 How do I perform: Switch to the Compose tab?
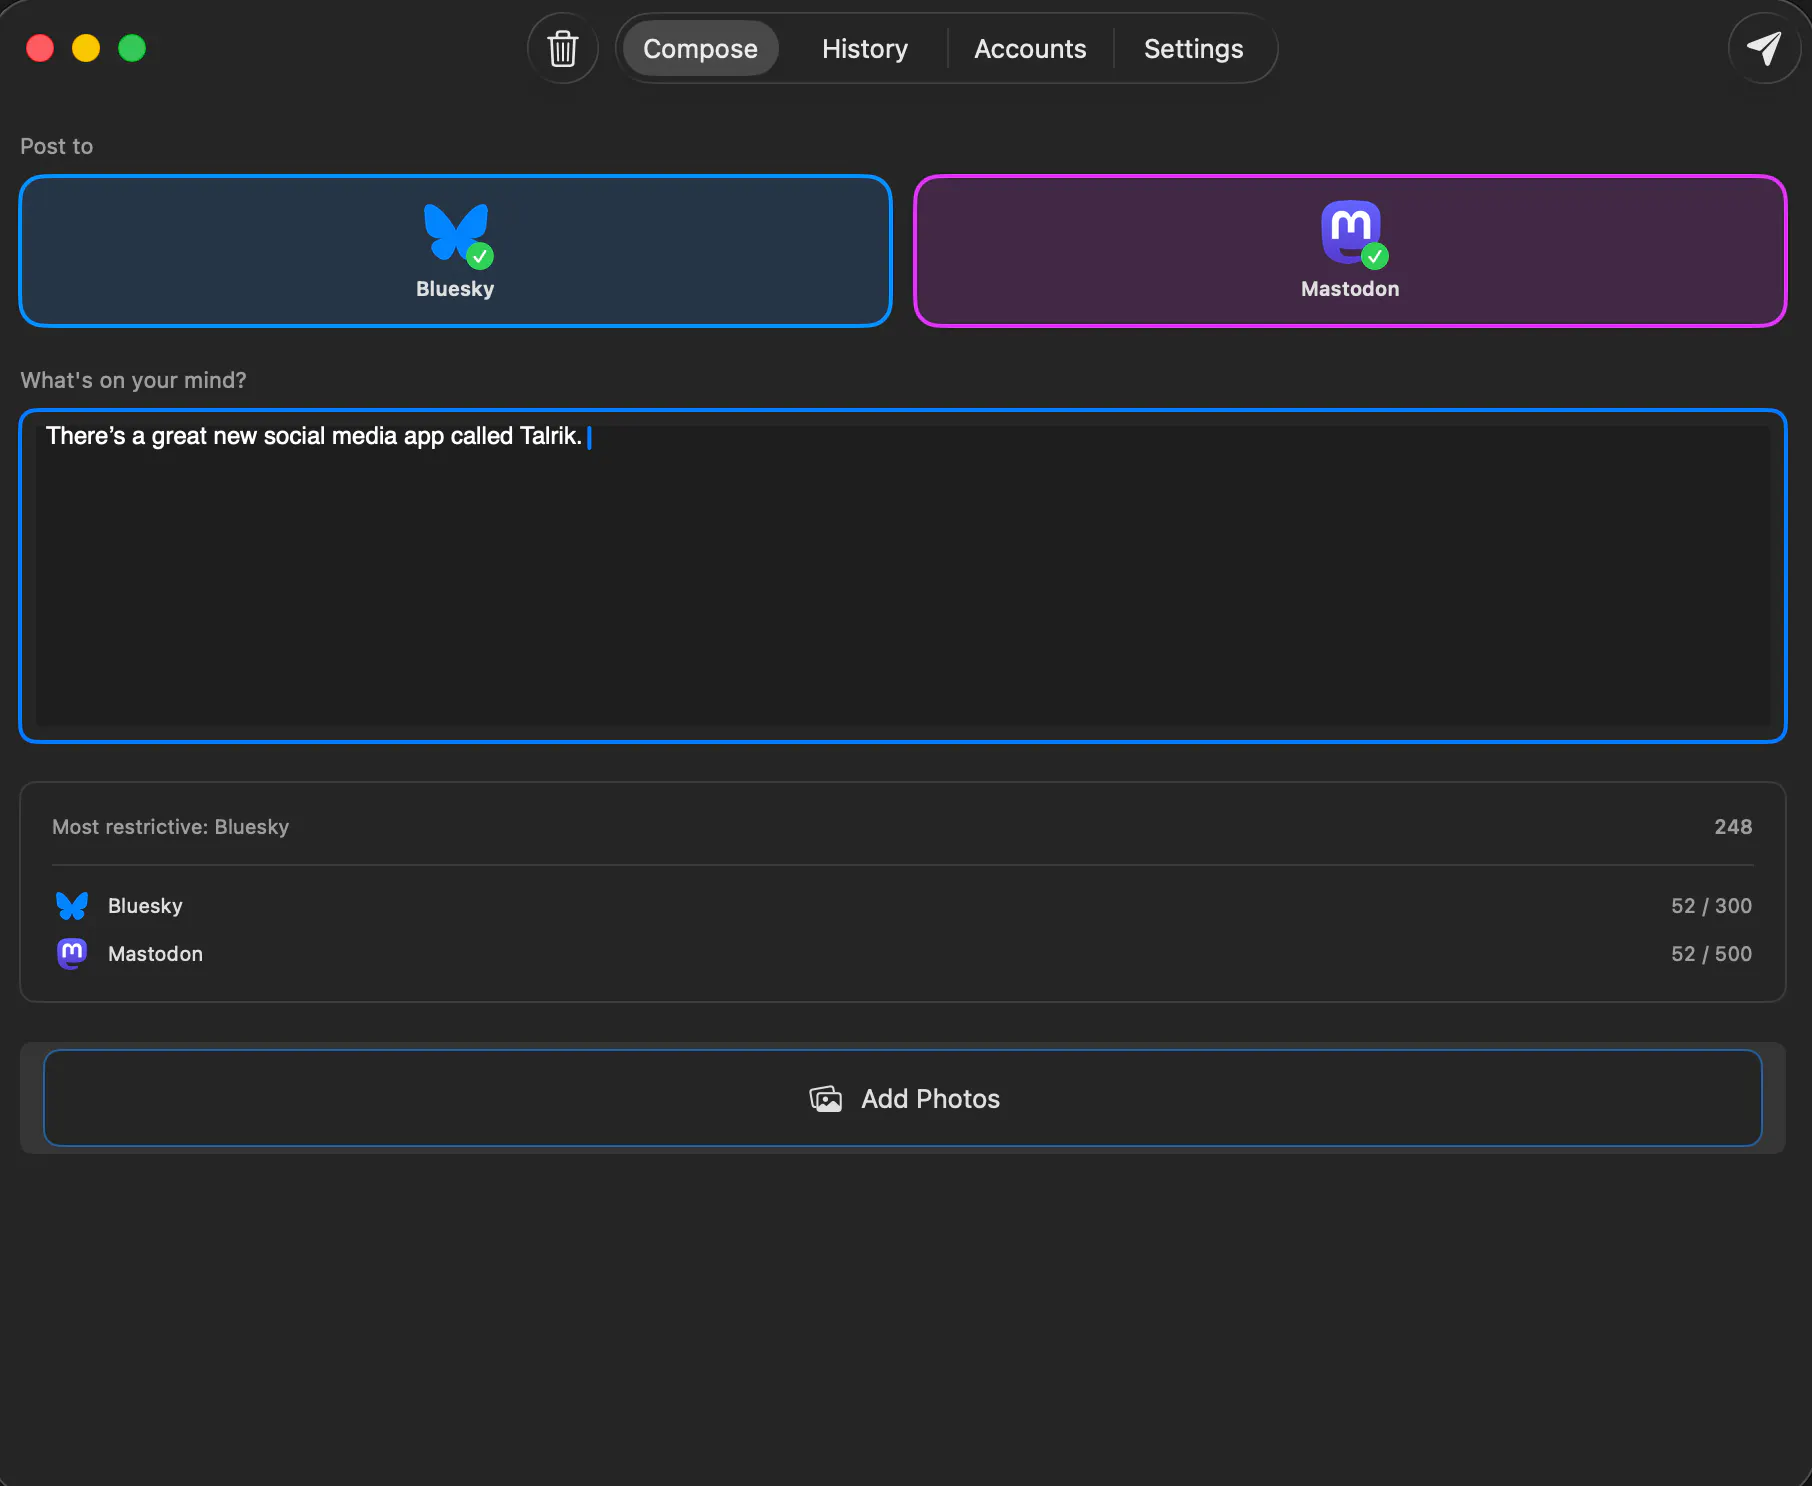(x=700, y=48)
